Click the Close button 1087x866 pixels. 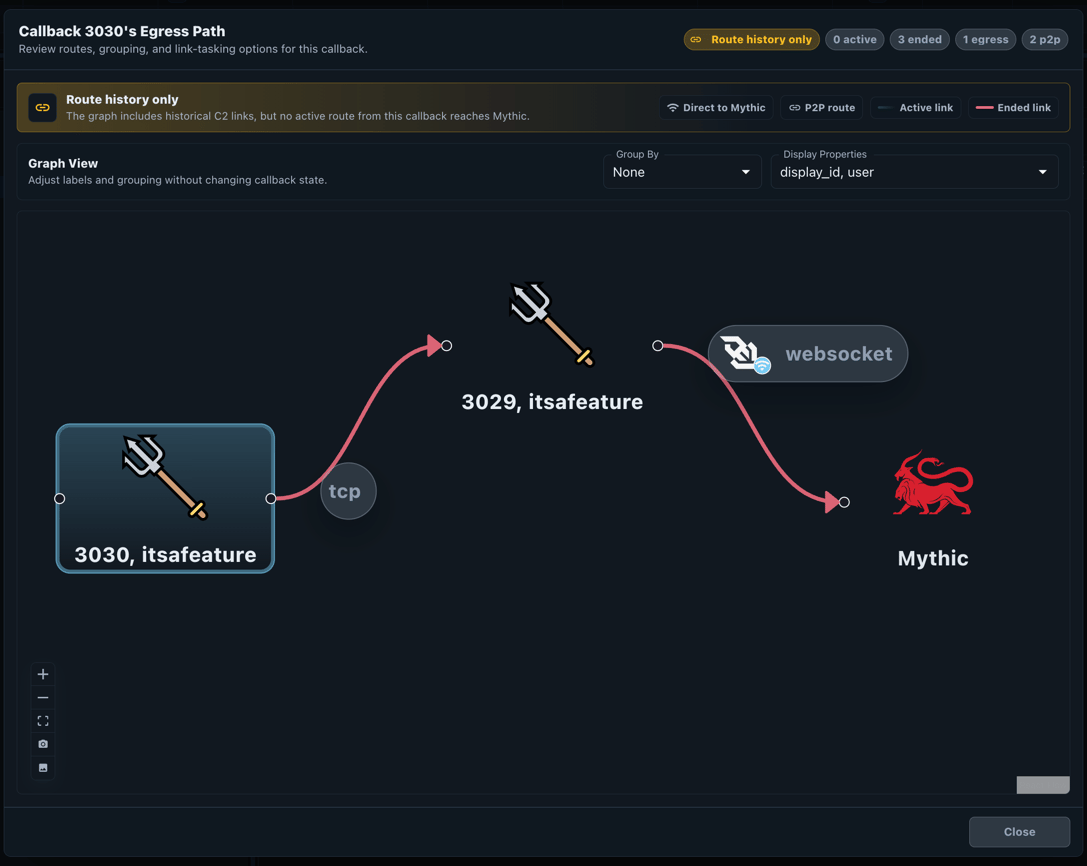[1019, 832]
